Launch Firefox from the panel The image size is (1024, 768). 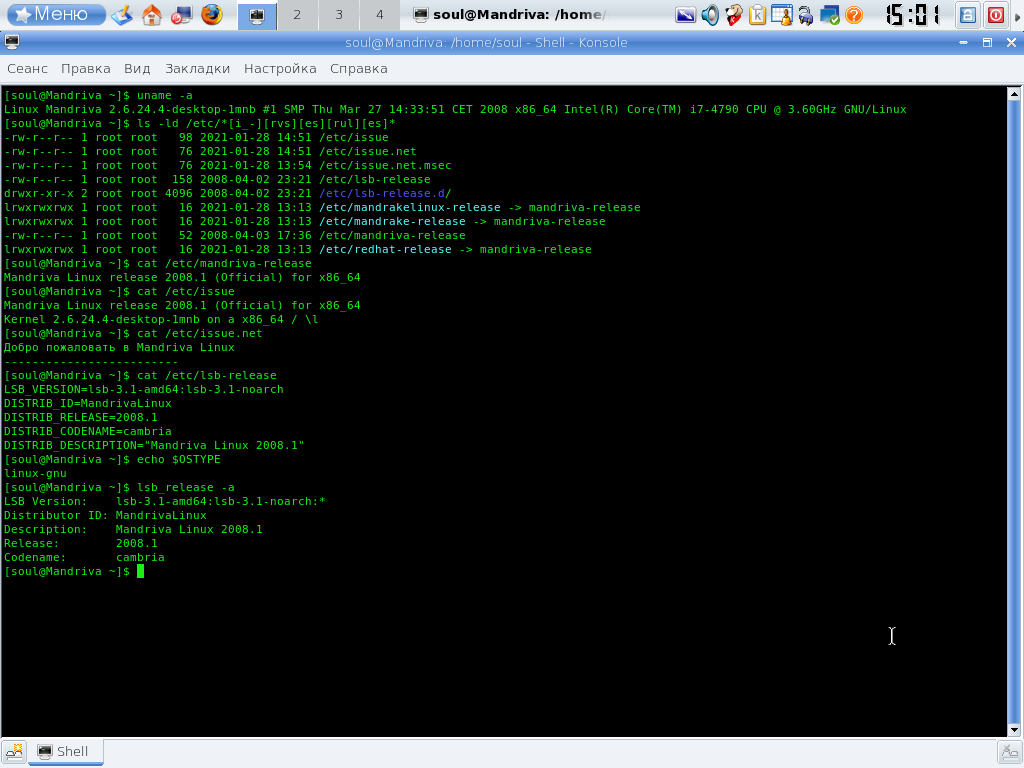click(x=212, y=14)
